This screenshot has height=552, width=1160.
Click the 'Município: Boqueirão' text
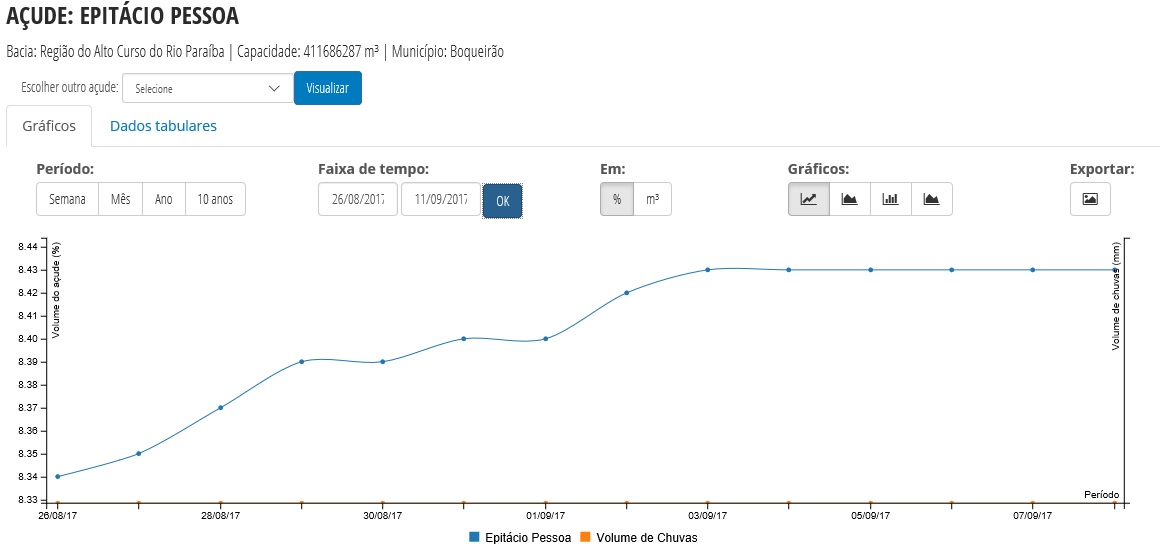pyautogui.click(x=448, y=52)
